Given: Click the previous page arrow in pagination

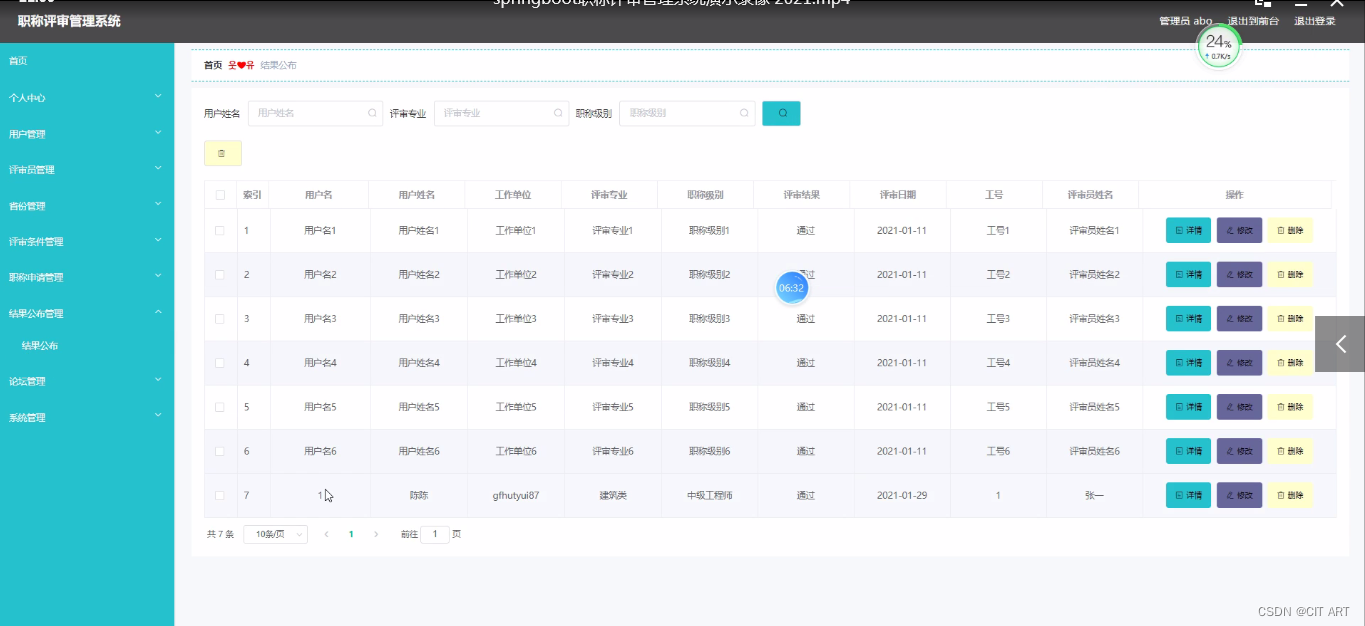Looking at the screenshot, I should point(326,534).
